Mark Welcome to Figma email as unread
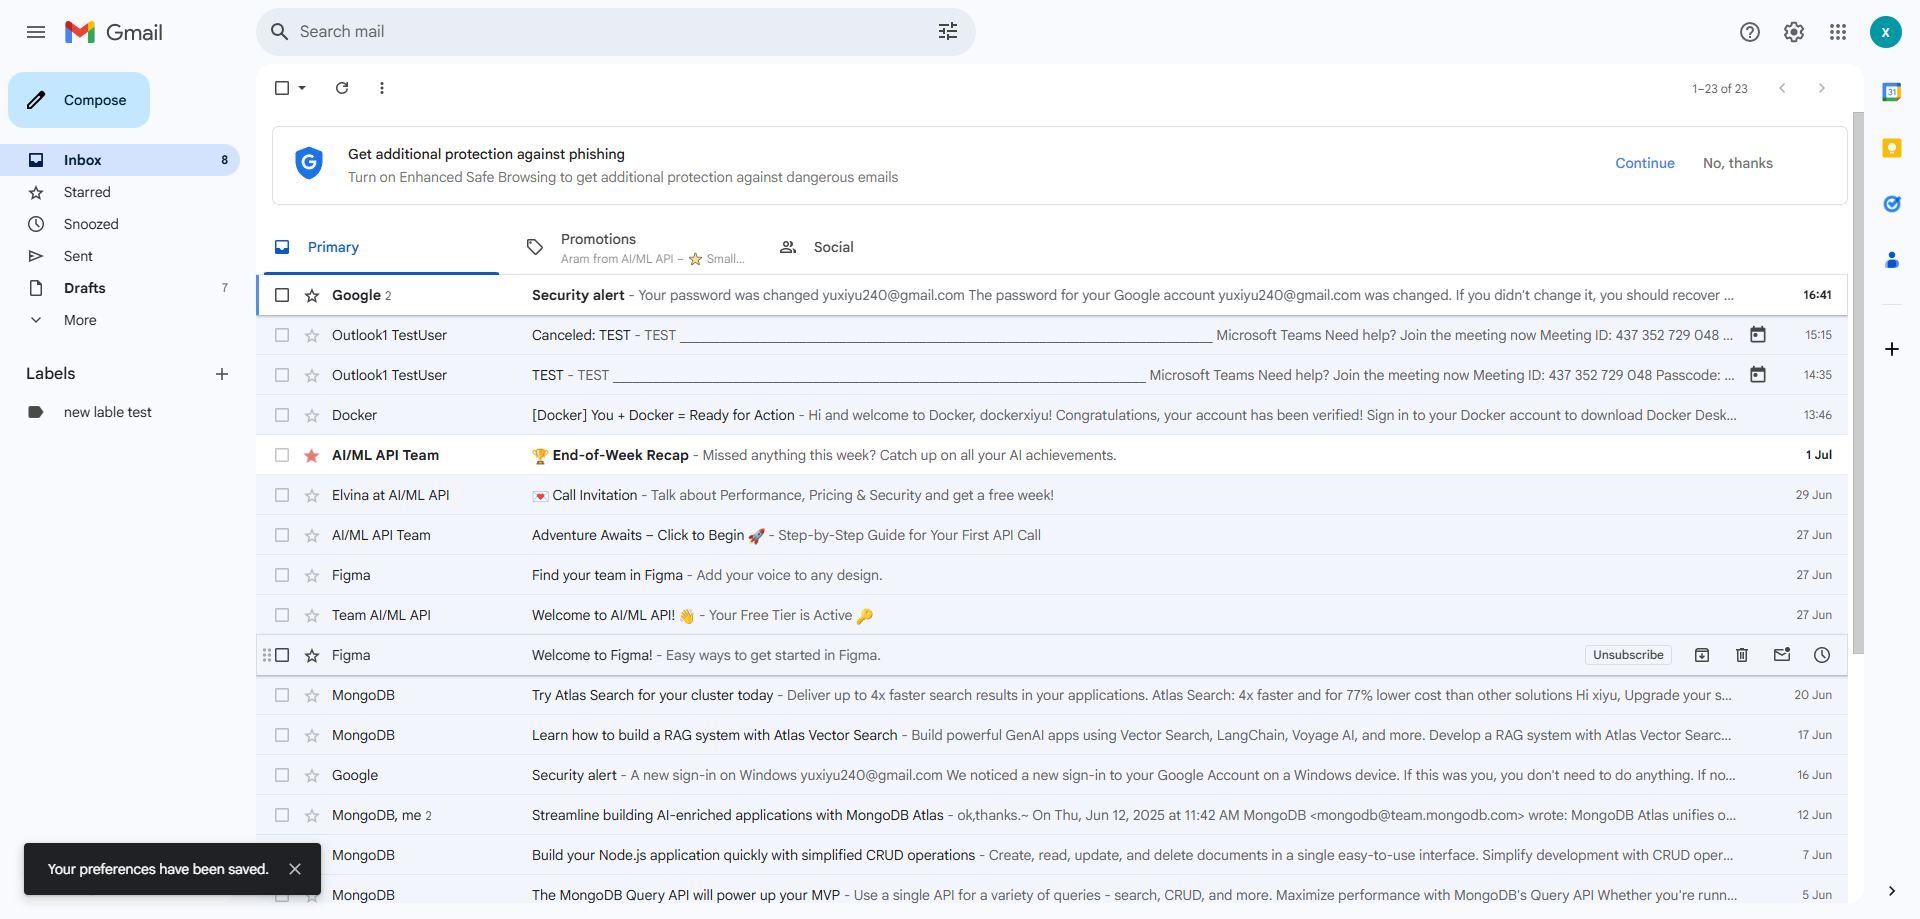Screen dimensions: 1920x919 pos(1782,655)
